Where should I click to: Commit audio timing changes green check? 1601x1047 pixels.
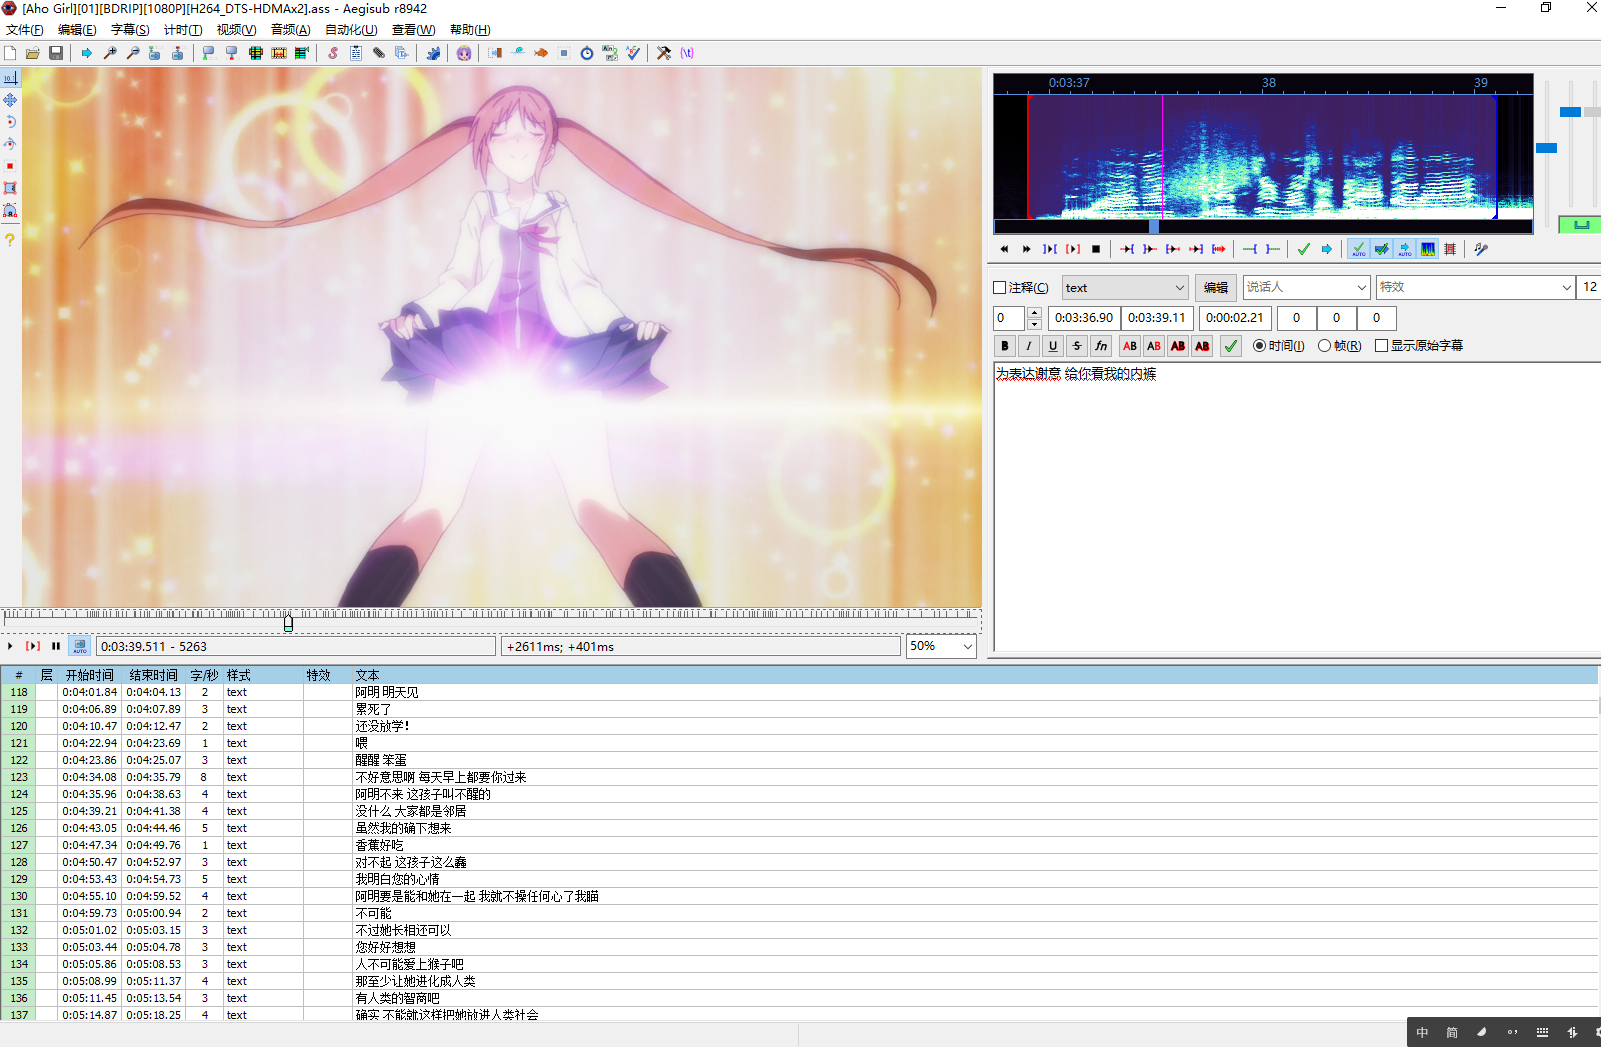coord(1304,249)
